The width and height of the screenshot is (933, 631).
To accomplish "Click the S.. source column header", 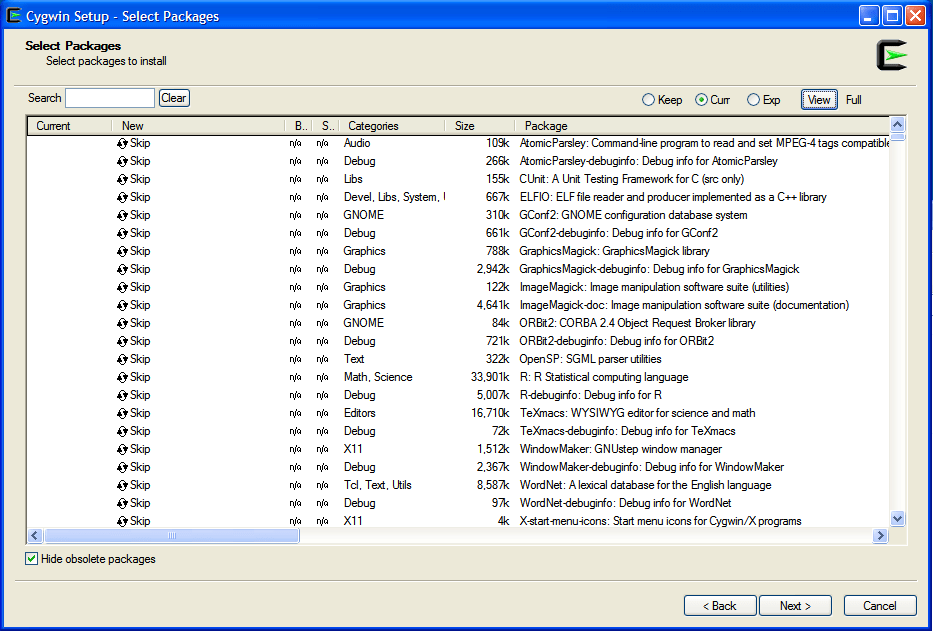I will click(325, 126).
